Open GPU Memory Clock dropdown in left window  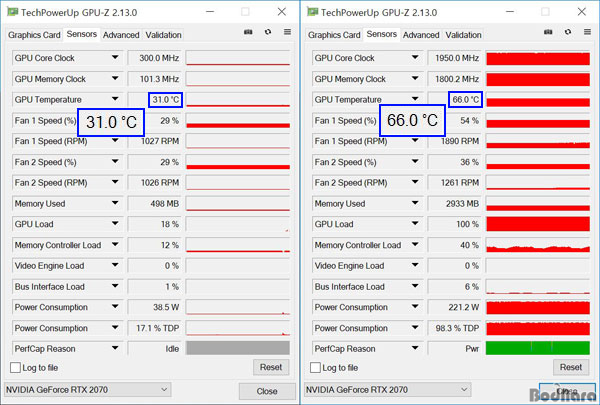click(115, 79)
